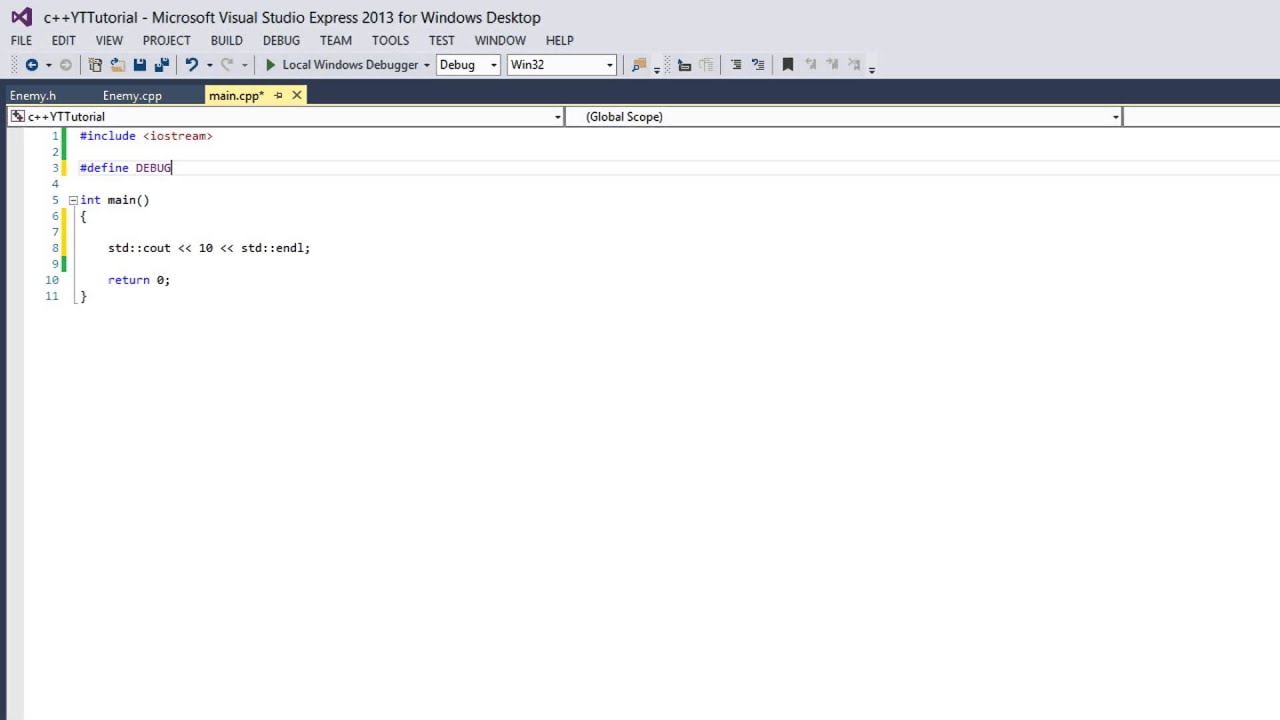Viewport: 1280px width, 720px height.
Task: Click the previous bookmark icon
Action: coord(810,65)
